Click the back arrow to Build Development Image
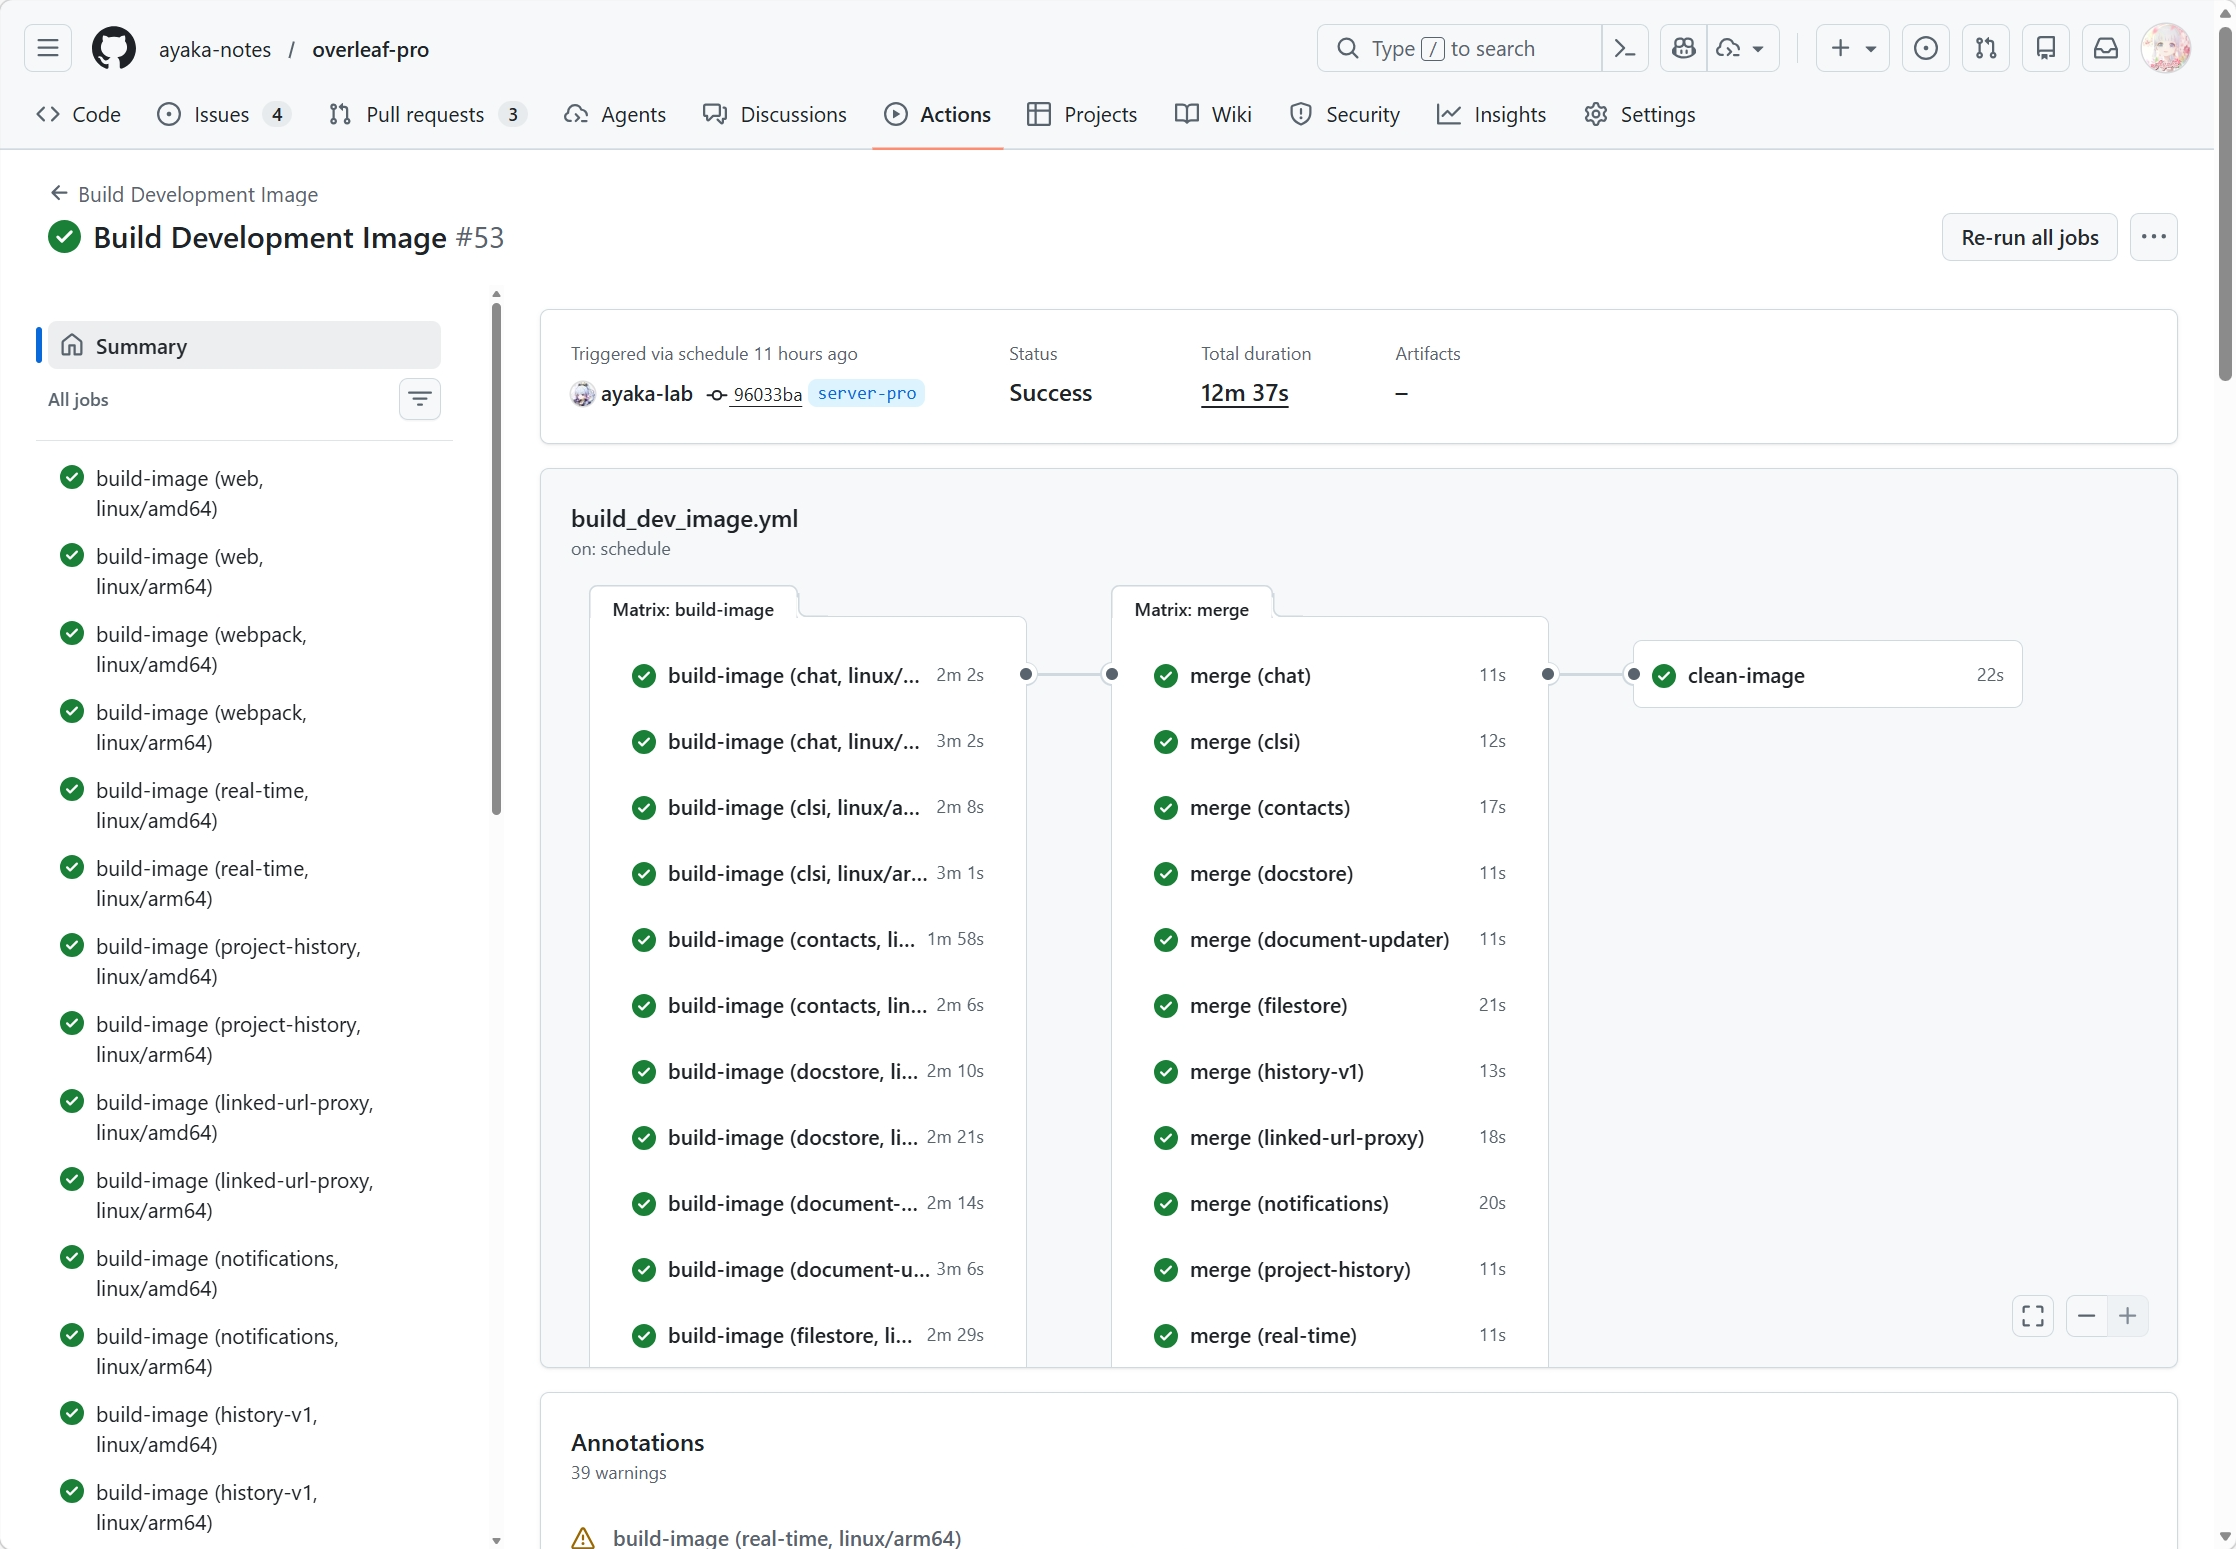The width and height of the screenshot is (2236, 1549). coord(58,194)
